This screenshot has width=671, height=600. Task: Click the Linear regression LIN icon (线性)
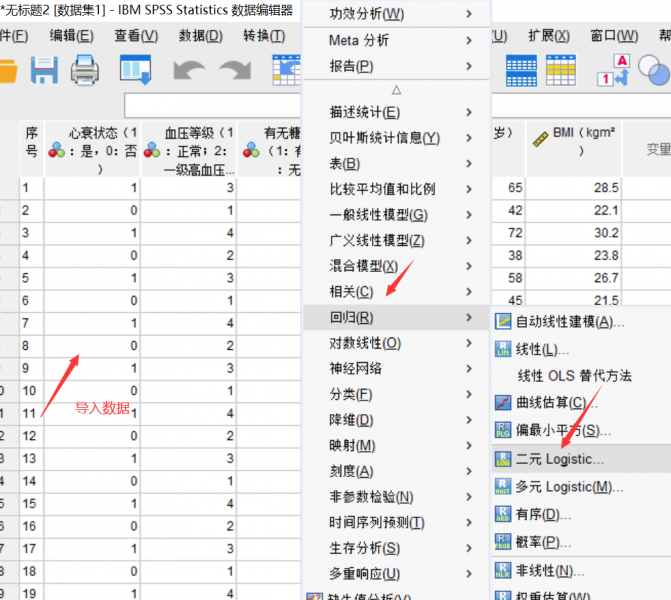tap(503, 350)
